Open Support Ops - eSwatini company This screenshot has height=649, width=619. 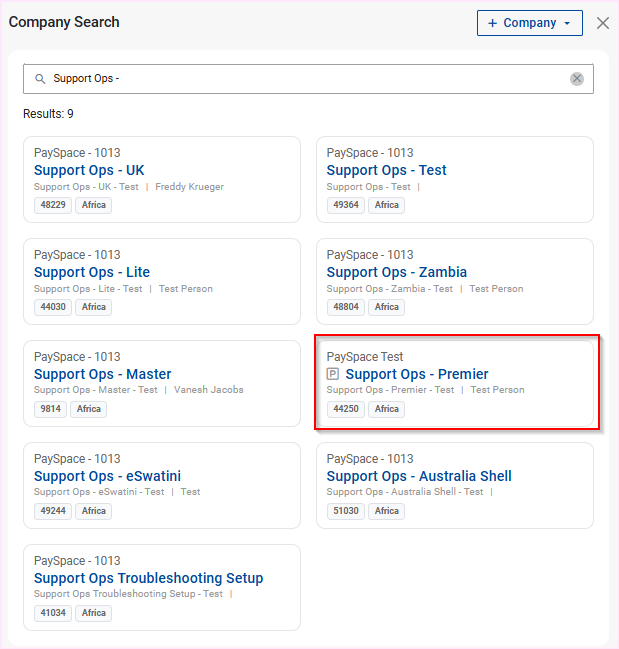(x=107, y=476)
